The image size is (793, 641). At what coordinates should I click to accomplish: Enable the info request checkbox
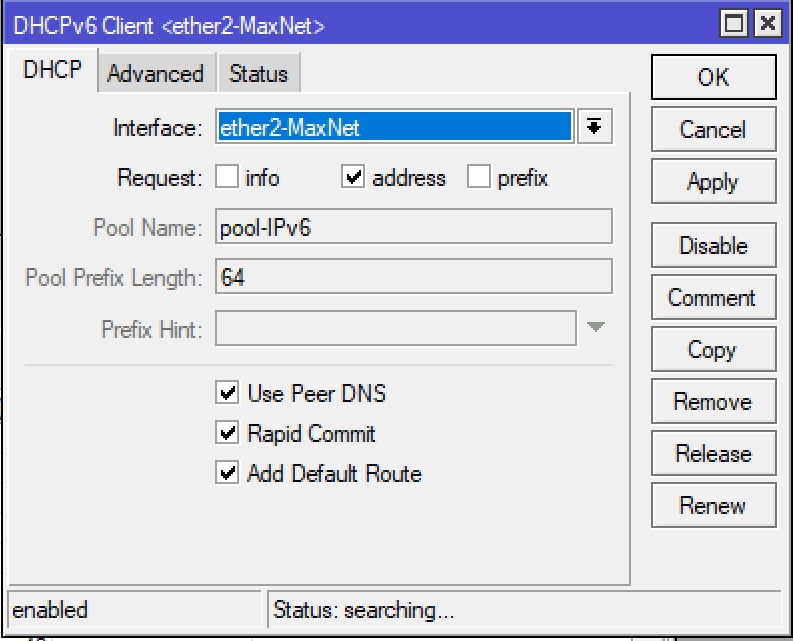coord(227,177)
